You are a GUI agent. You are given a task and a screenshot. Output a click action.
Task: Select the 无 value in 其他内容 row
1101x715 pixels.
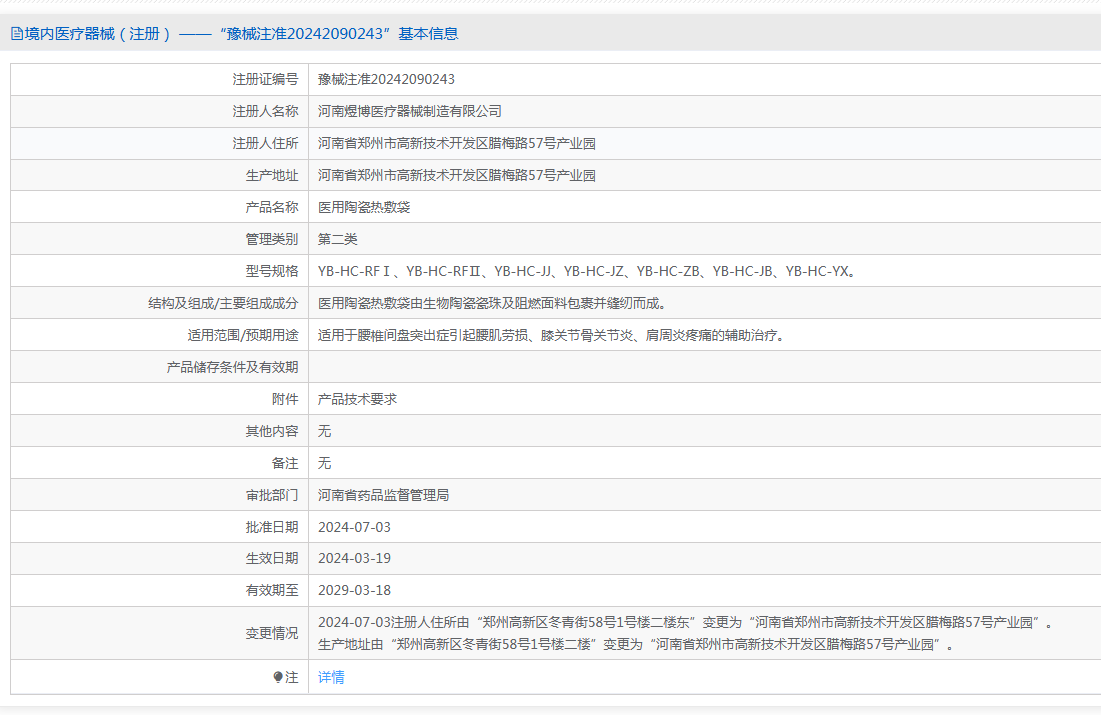tap(324, 431)
